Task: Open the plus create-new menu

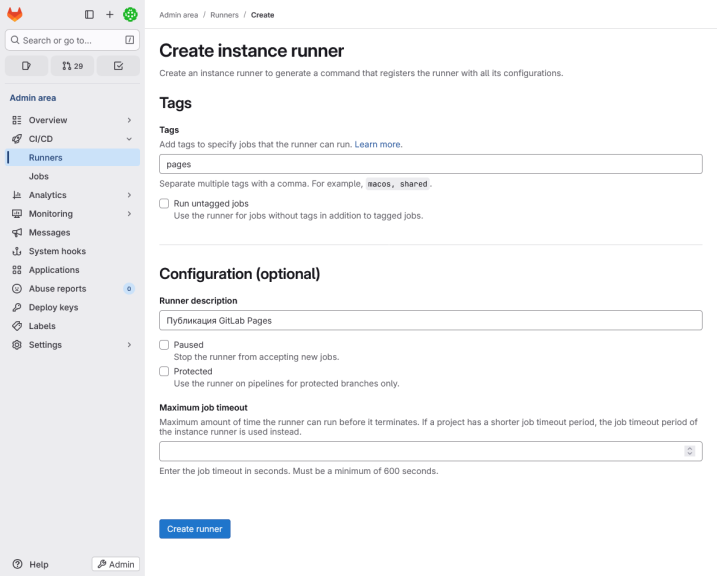Action: (x=110, y=15)
